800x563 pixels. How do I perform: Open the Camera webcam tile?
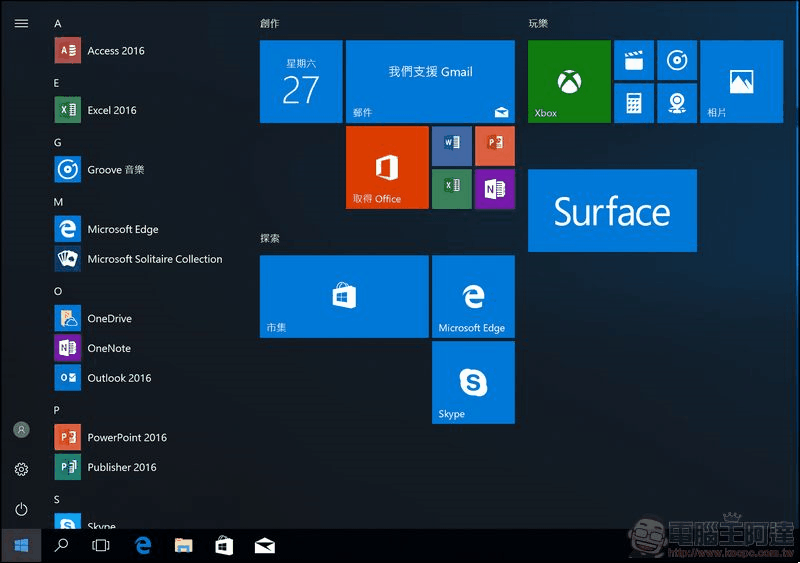[677, 103]
